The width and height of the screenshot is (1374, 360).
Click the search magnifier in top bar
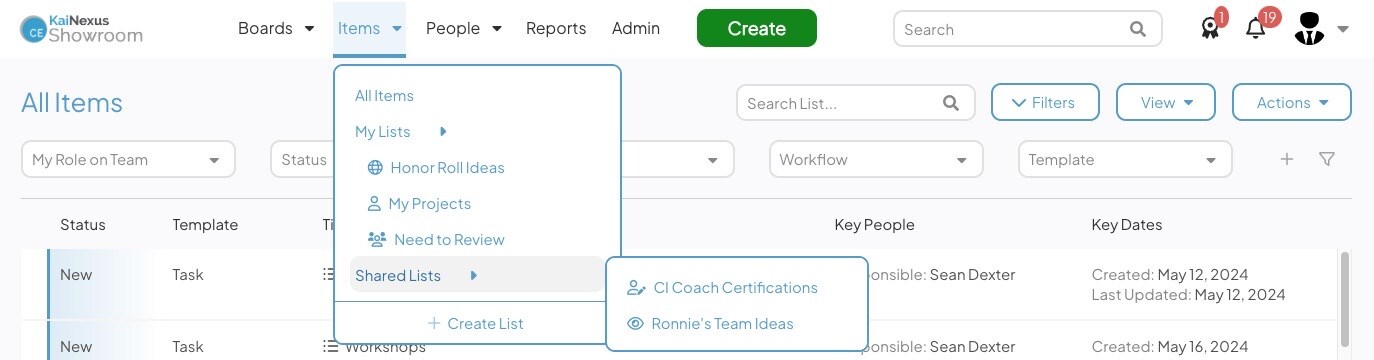[x=1138, y=29]
